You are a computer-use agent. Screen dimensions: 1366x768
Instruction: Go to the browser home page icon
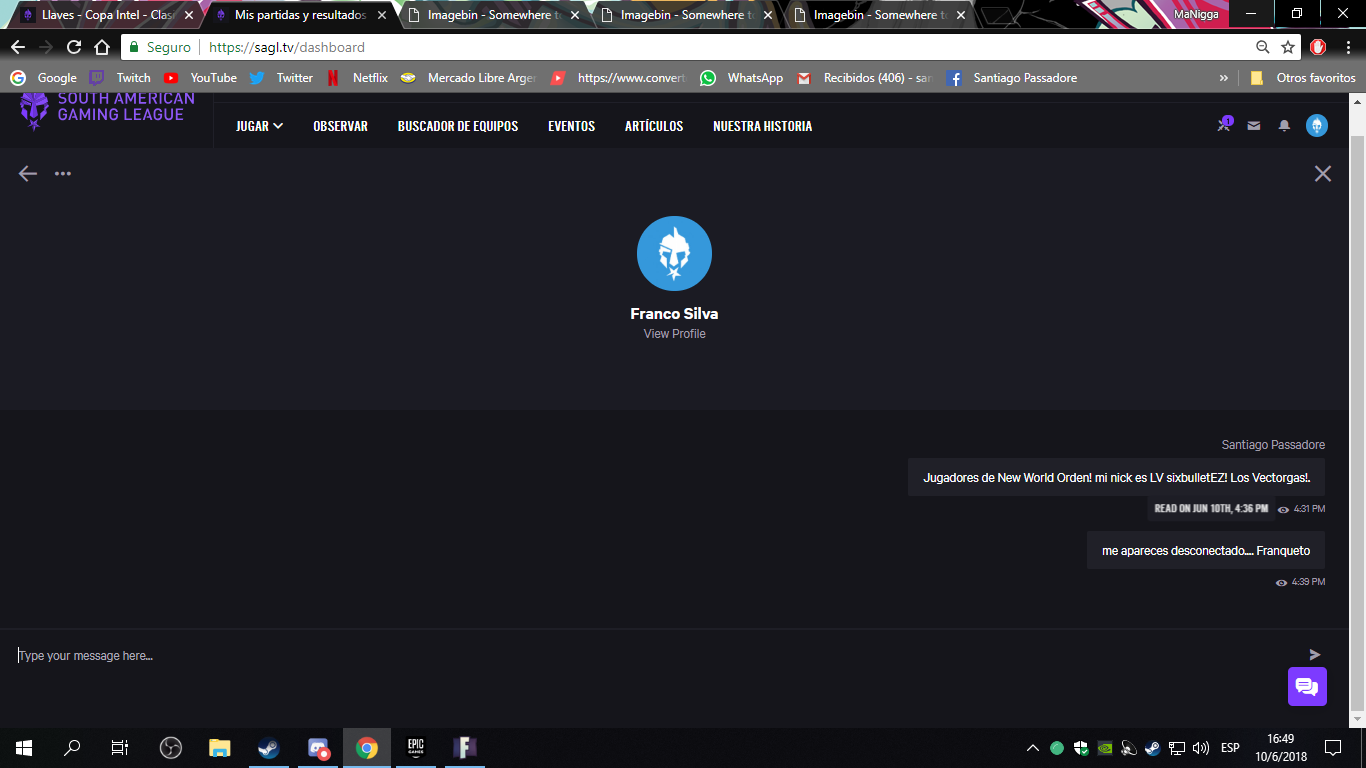pyautogui.click(x=102, y=47)
